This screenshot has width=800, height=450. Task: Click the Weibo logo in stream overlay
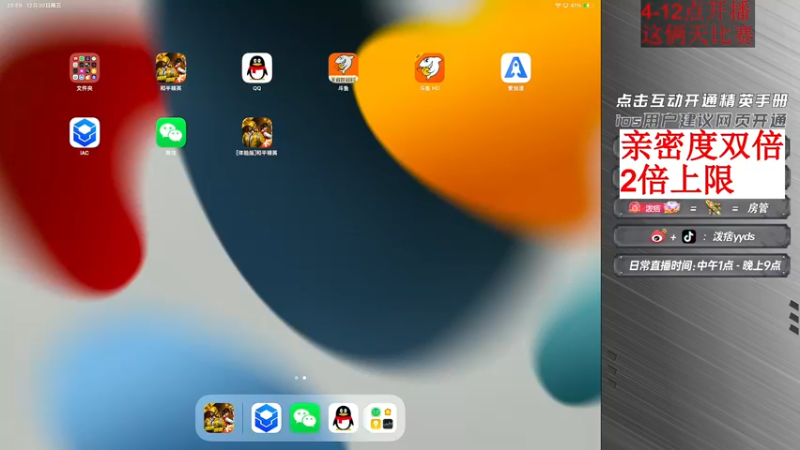coord(658,237)
